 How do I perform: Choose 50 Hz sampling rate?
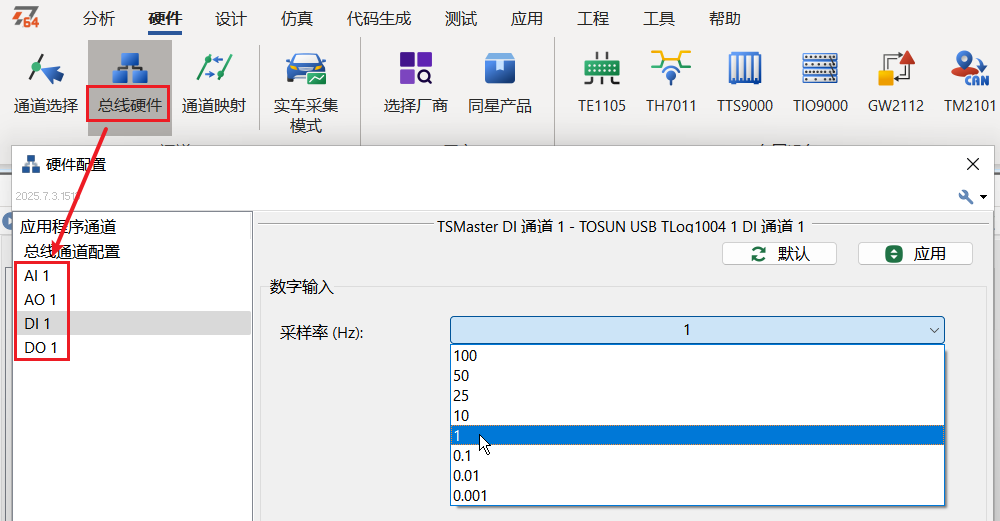tap(697, 376)
